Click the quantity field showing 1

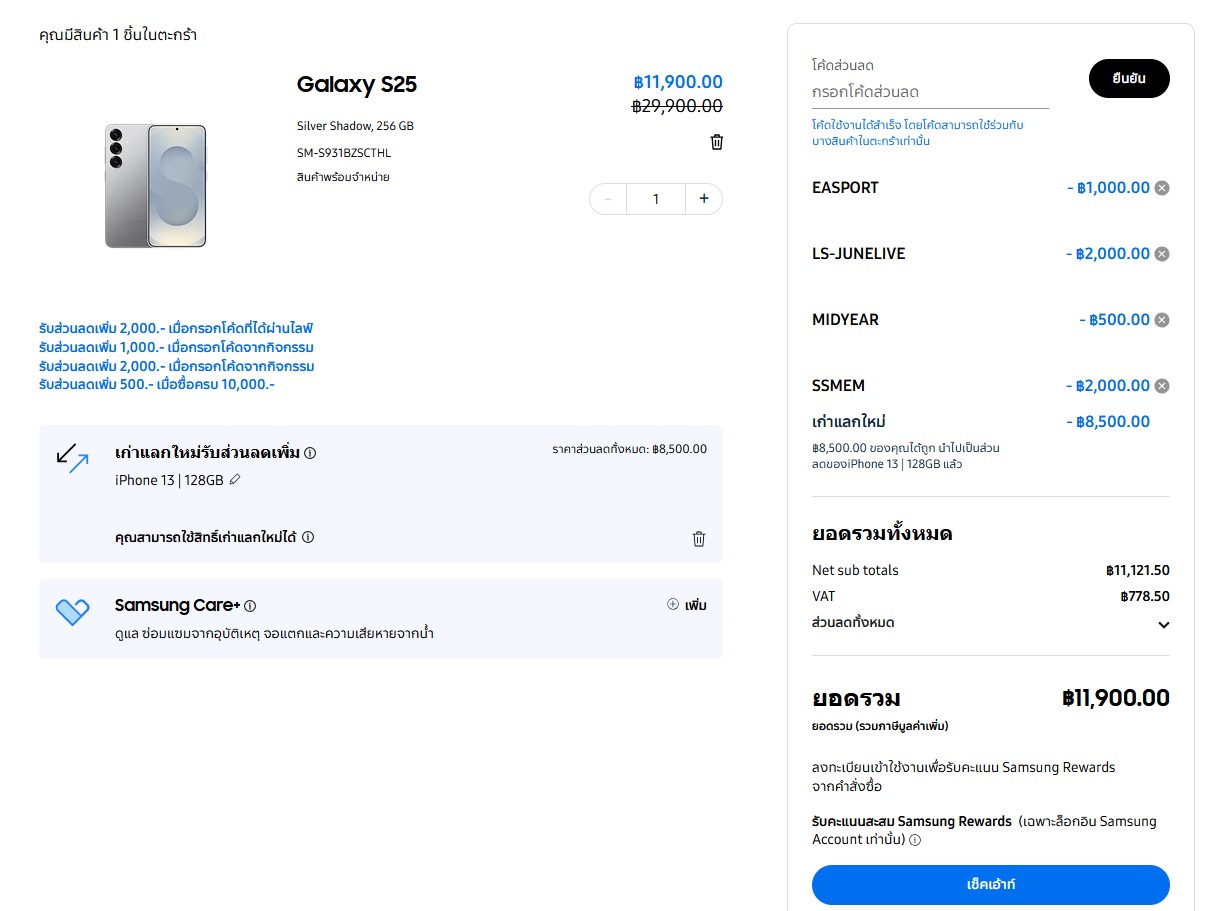pos(656,199)
